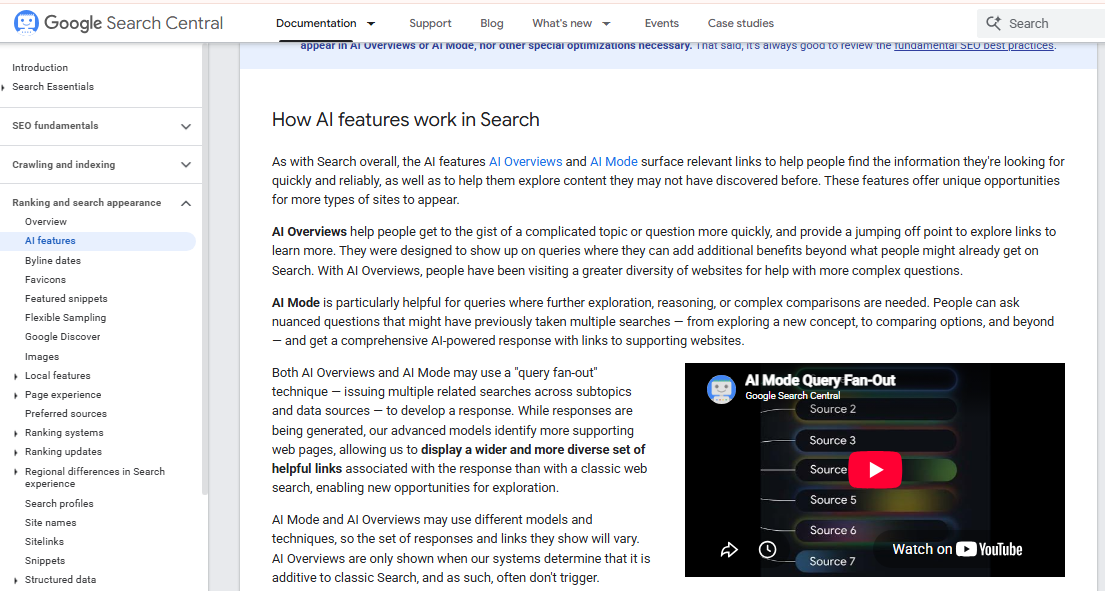The image size is (1105, 591).
Task: Open Site names in the sidebar
Action: click(51, 523)
